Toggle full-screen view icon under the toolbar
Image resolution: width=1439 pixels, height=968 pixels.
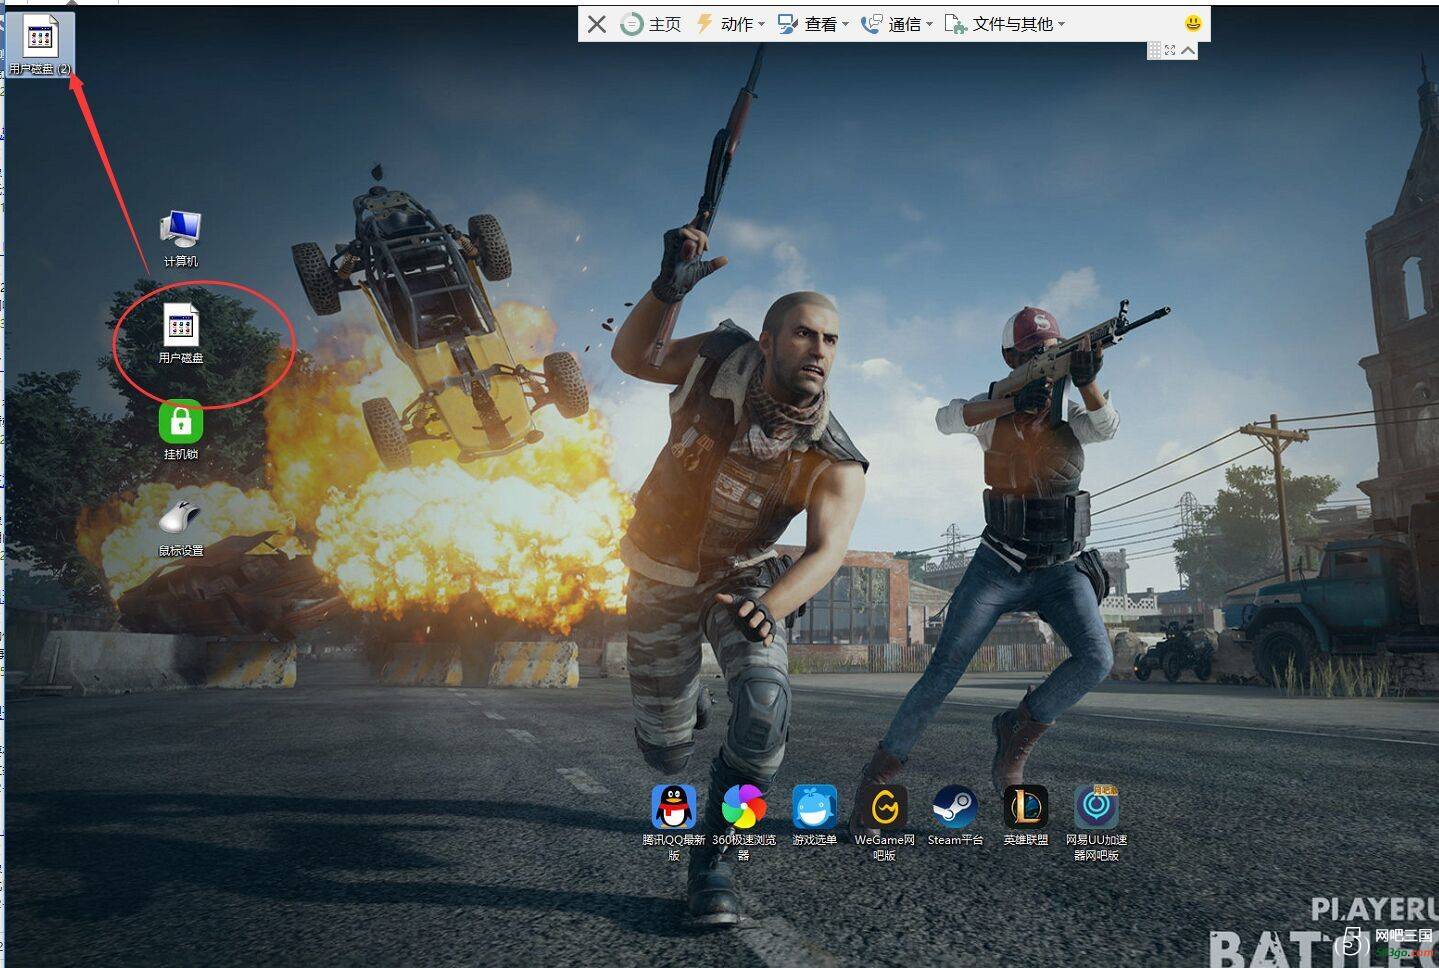(1170, 50)
